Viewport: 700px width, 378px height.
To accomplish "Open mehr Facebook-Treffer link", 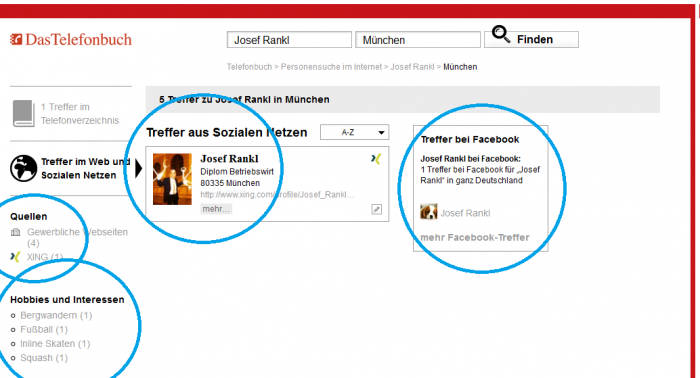I will (x=475, y=237).
